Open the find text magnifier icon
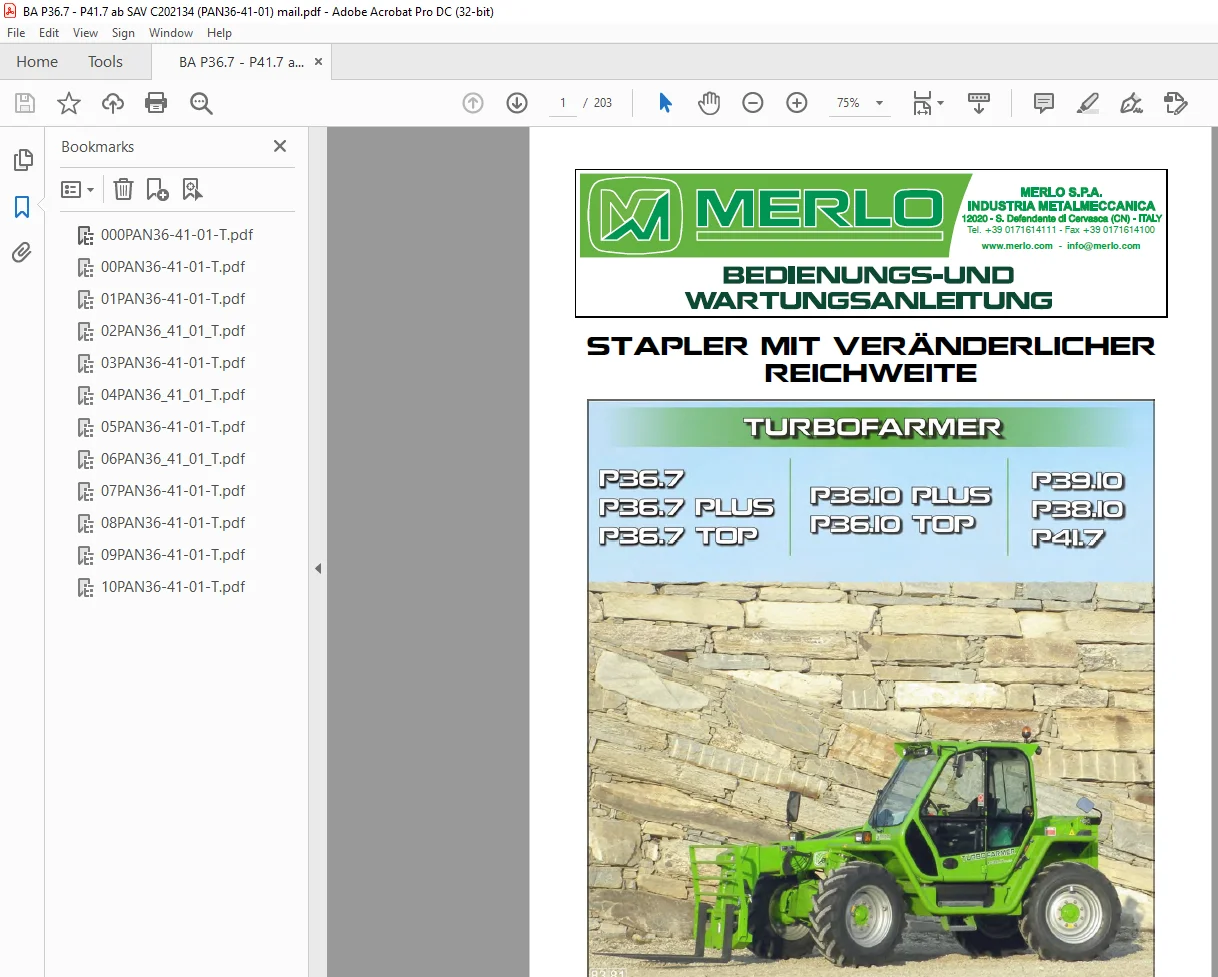1218x977 pixels. coord(201,103)
